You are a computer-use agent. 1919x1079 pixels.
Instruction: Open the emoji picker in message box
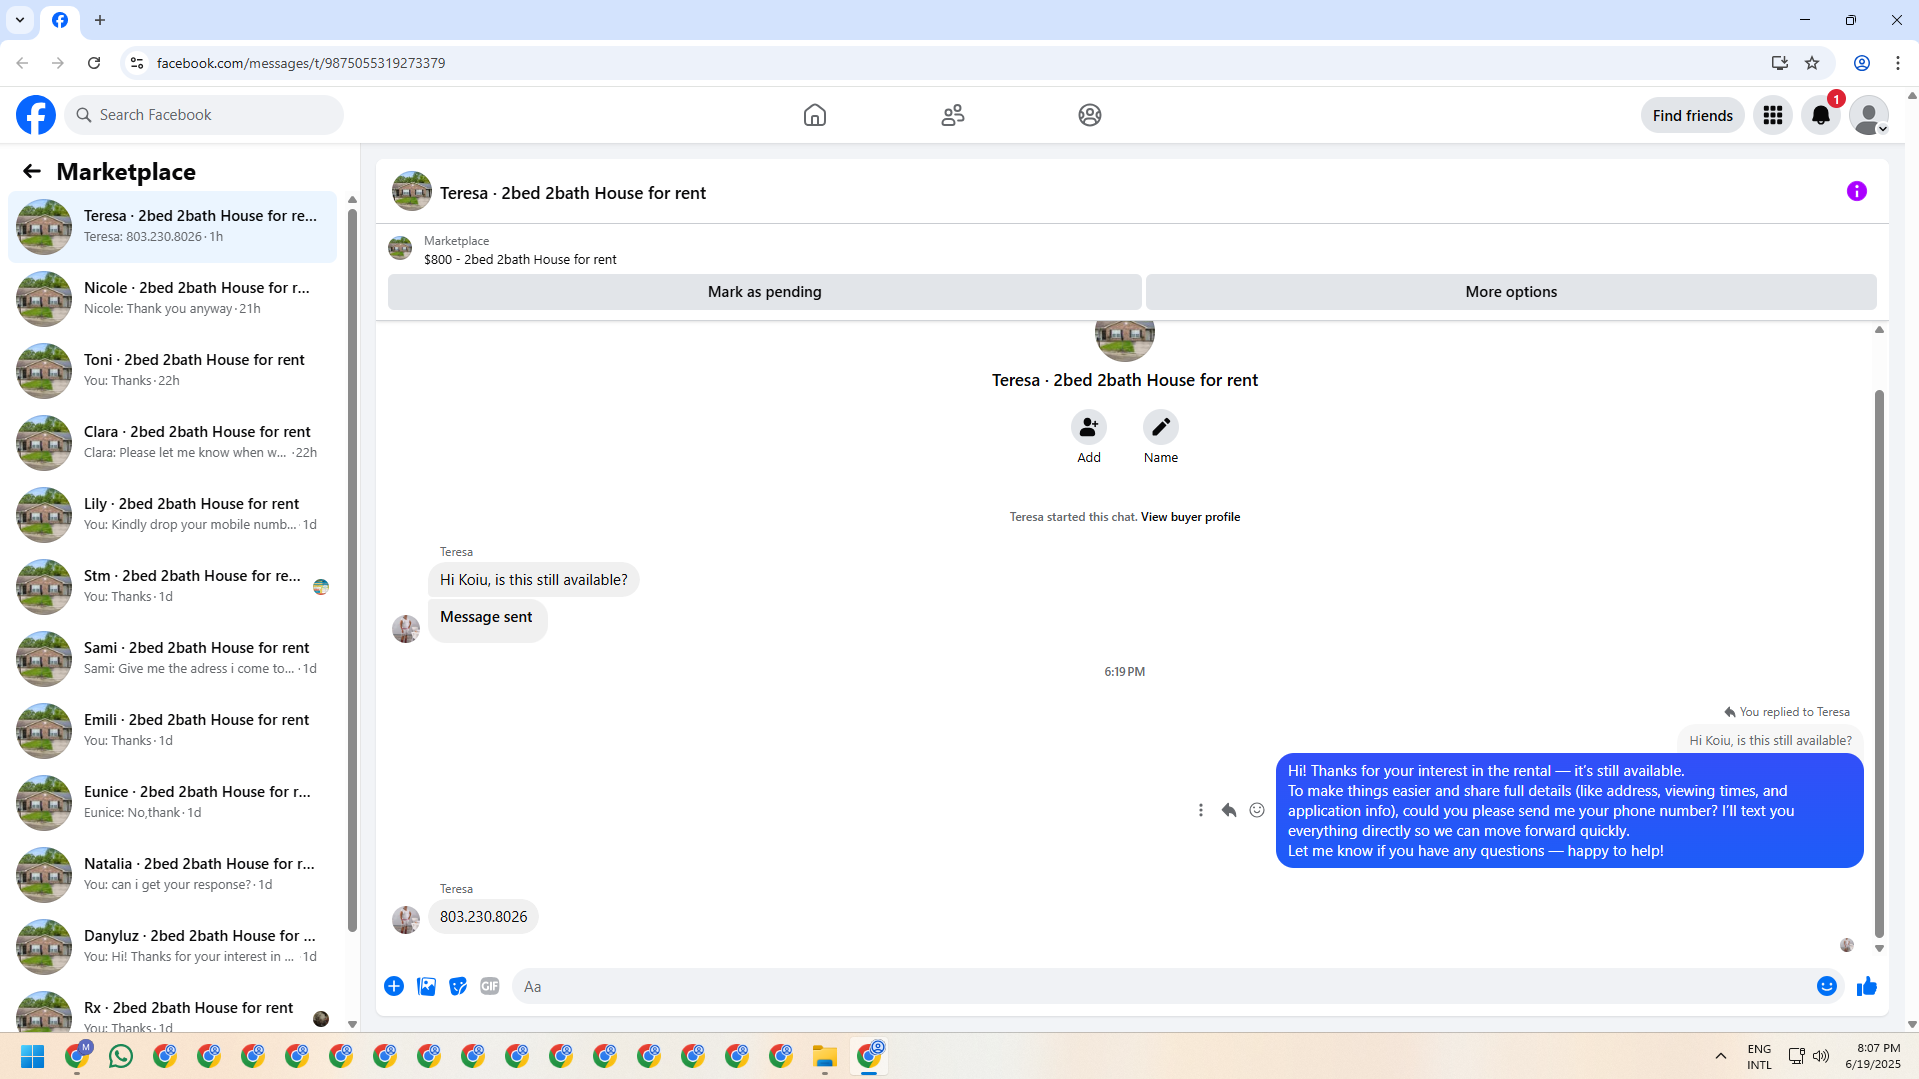[1827, 986]
